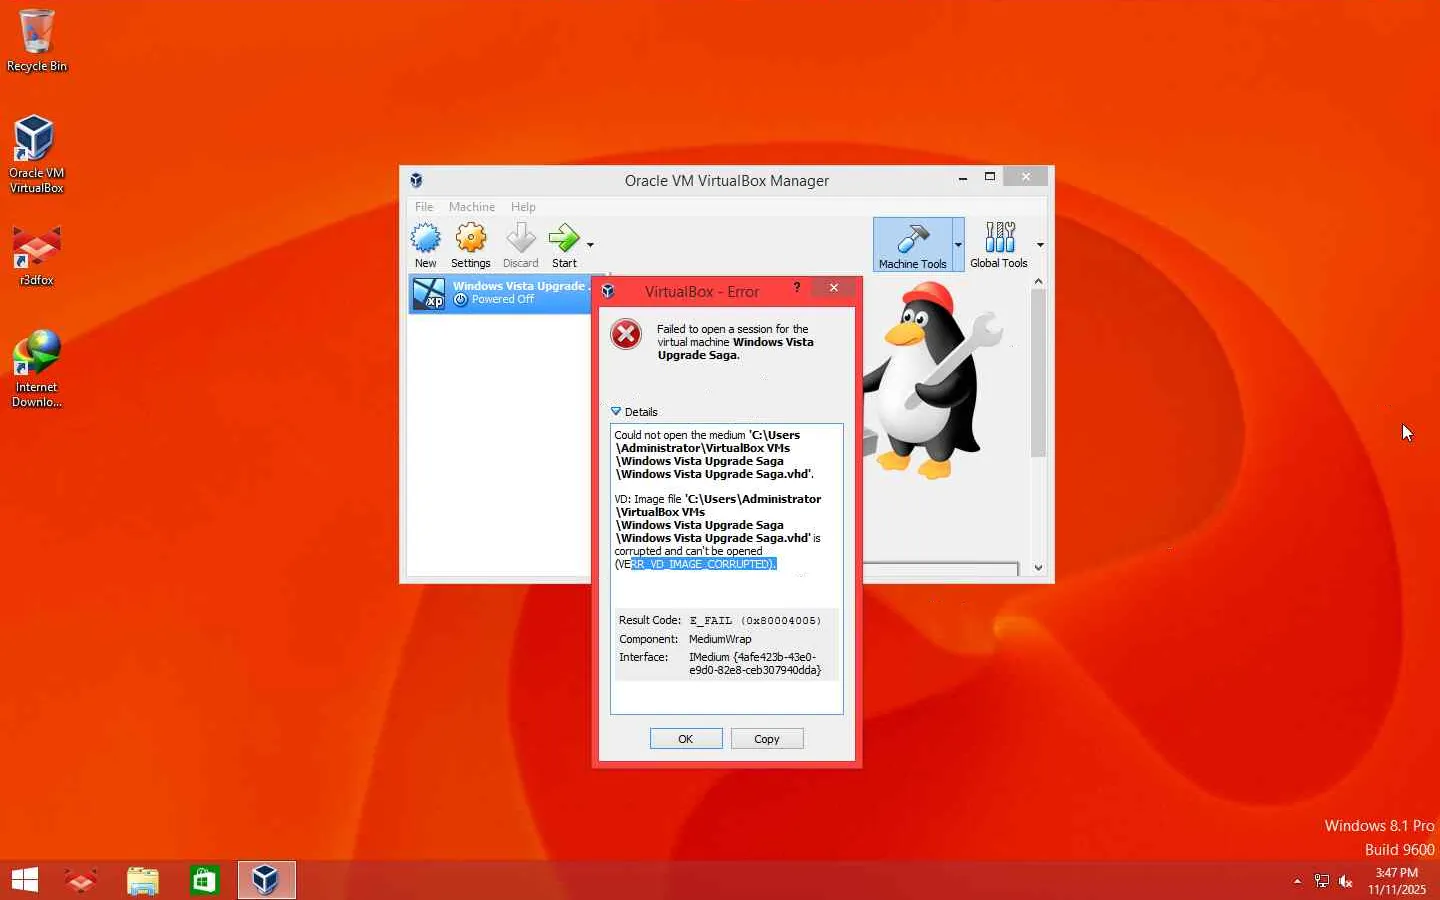This screenshot has width=1440, height=900.
Task: Open the Machine menu
Action: (x=472, y=207)
